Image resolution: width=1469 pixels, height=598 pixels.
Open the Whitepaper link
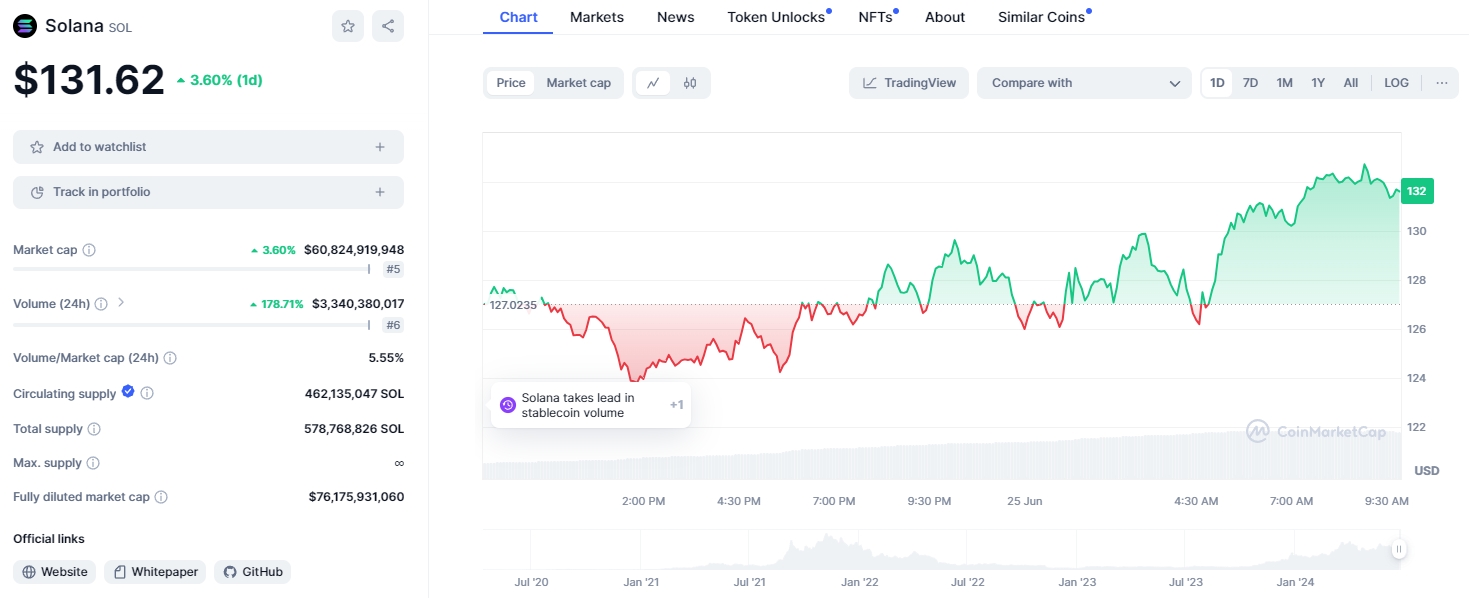(x=155, y=572)
